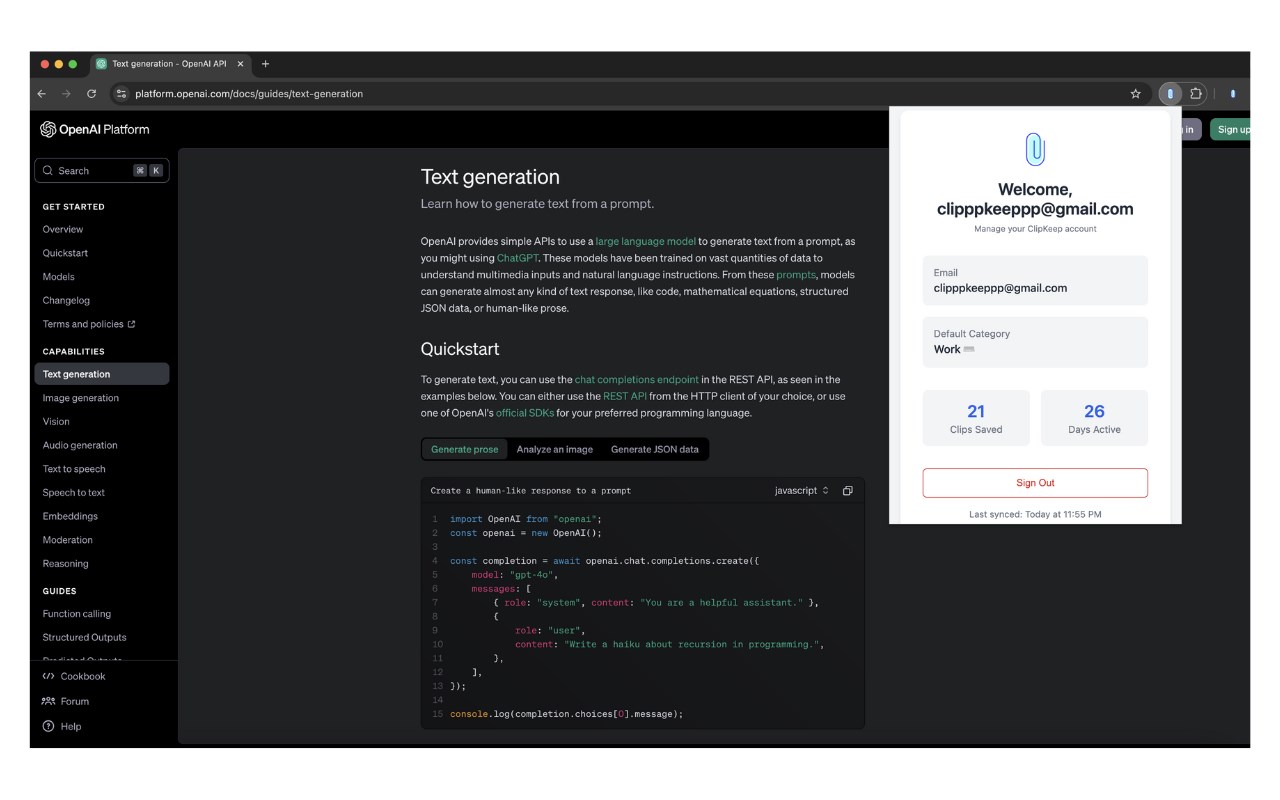The width and height of the screenshot is (1280, 800).
Task: Open Overview in the sidebar
Action: 63,229
